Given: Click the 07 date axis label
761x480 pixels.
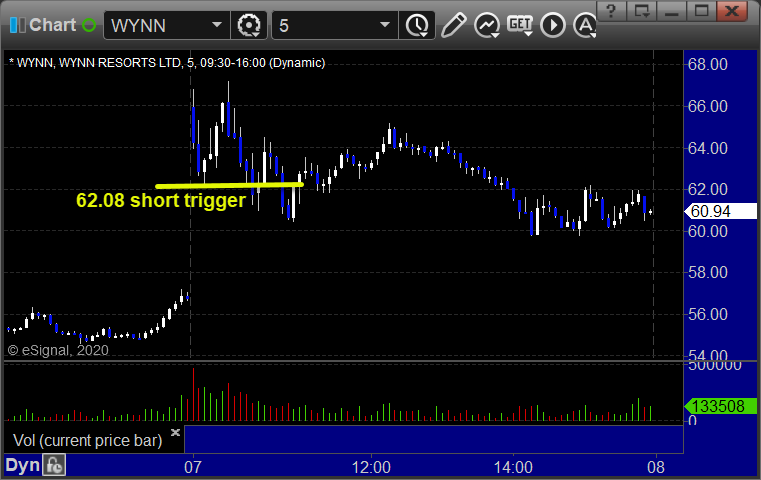Looking at the screenshot, I should point(193,467).
